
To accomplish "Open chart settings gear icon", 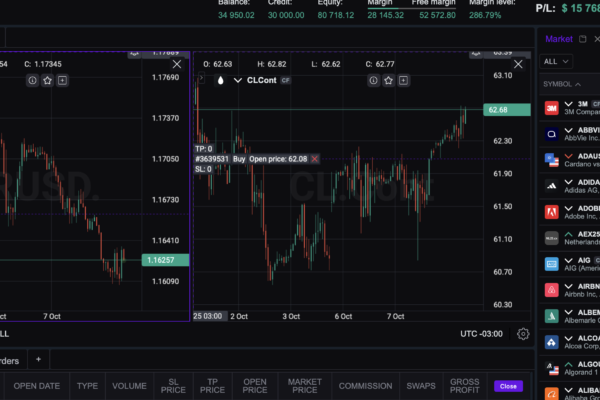I will pos(523,334).
